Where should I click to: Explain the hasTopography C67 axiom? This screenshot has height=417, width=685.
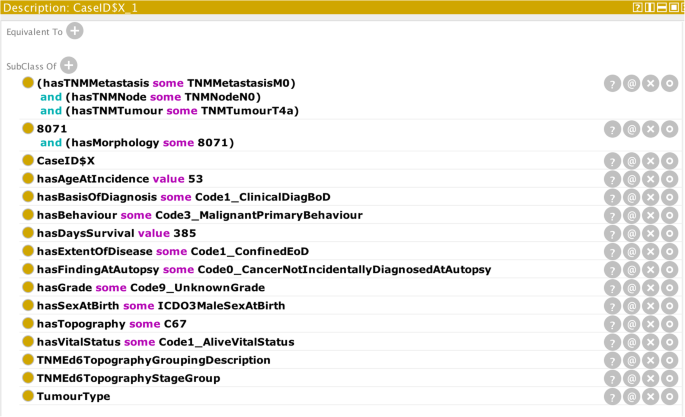pos(612,324)
